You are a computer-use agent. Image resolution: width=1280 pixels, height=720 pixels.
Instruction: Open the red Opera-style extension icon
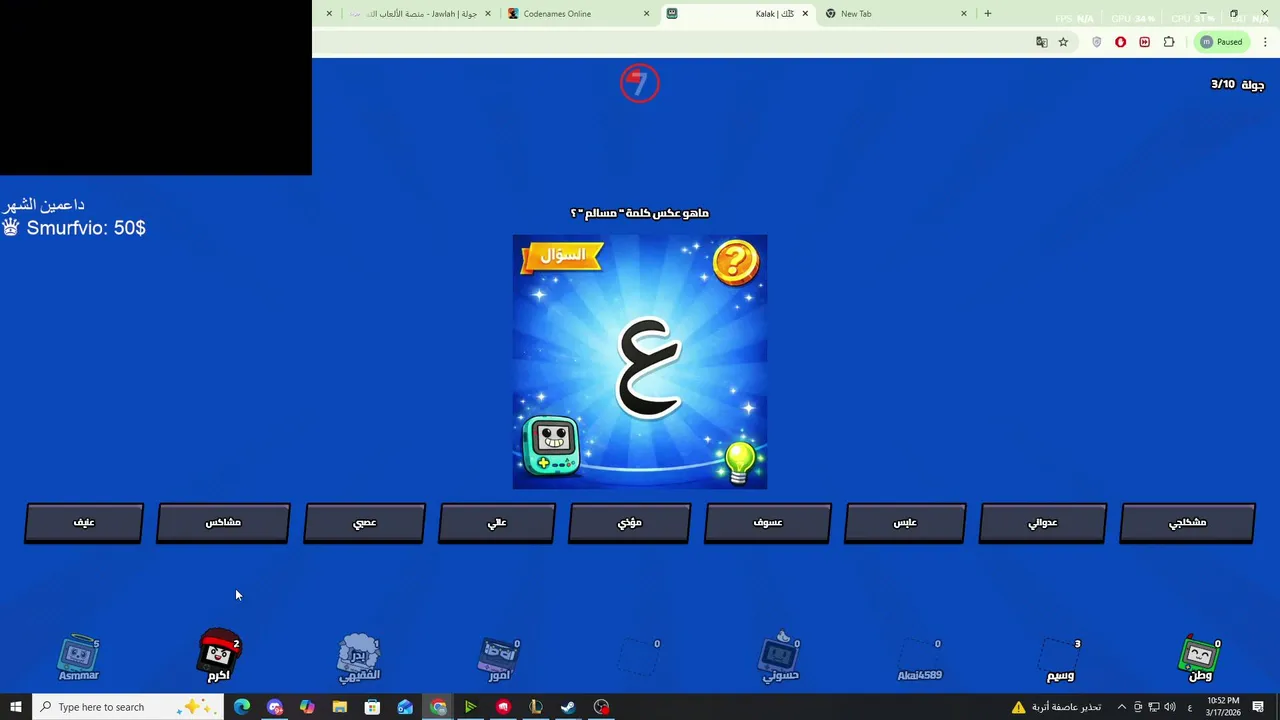(x=1121, y=42)
